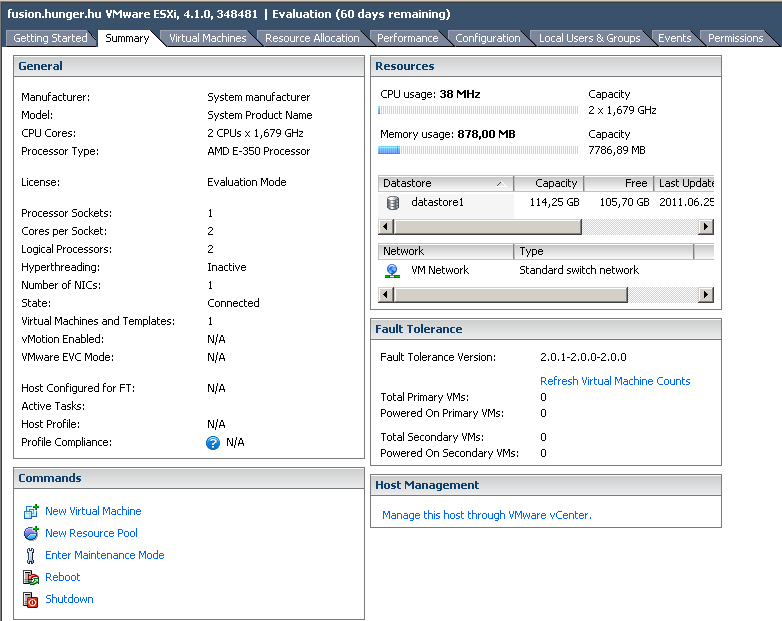The width and height of the screenshot is (782, 621).
Task: Click Refresh Virtual Machine Counts link
Action: (615, 381)
